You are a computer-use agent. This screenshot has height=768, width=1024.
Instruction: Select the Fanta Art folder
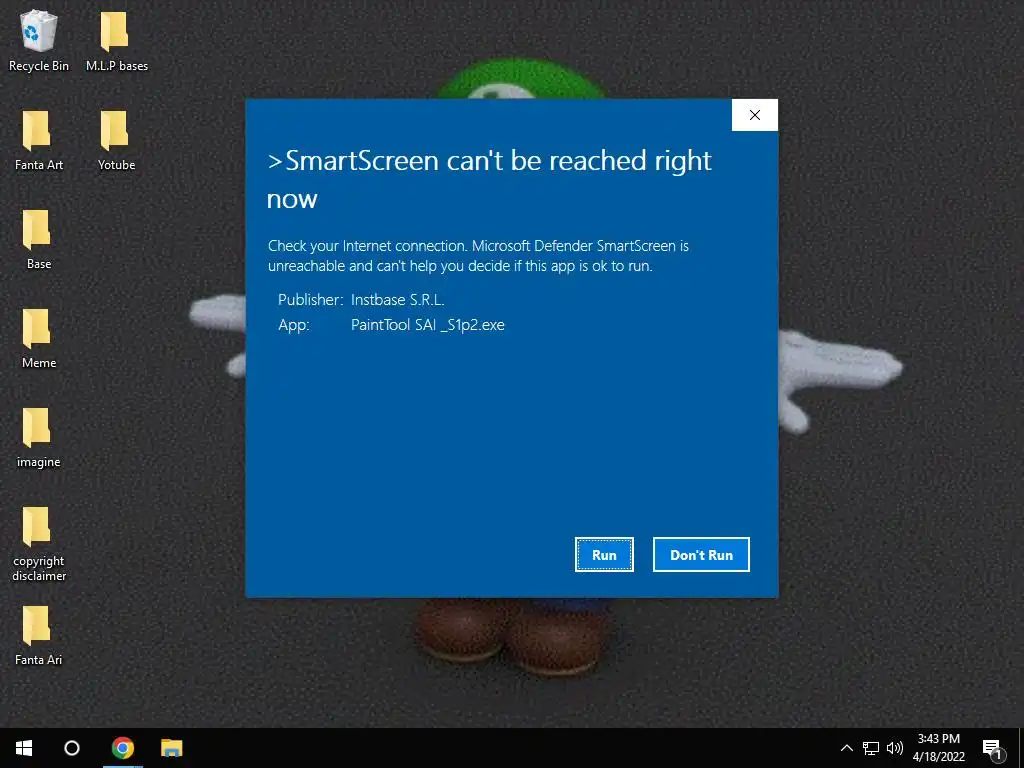[x=39, y=140]
